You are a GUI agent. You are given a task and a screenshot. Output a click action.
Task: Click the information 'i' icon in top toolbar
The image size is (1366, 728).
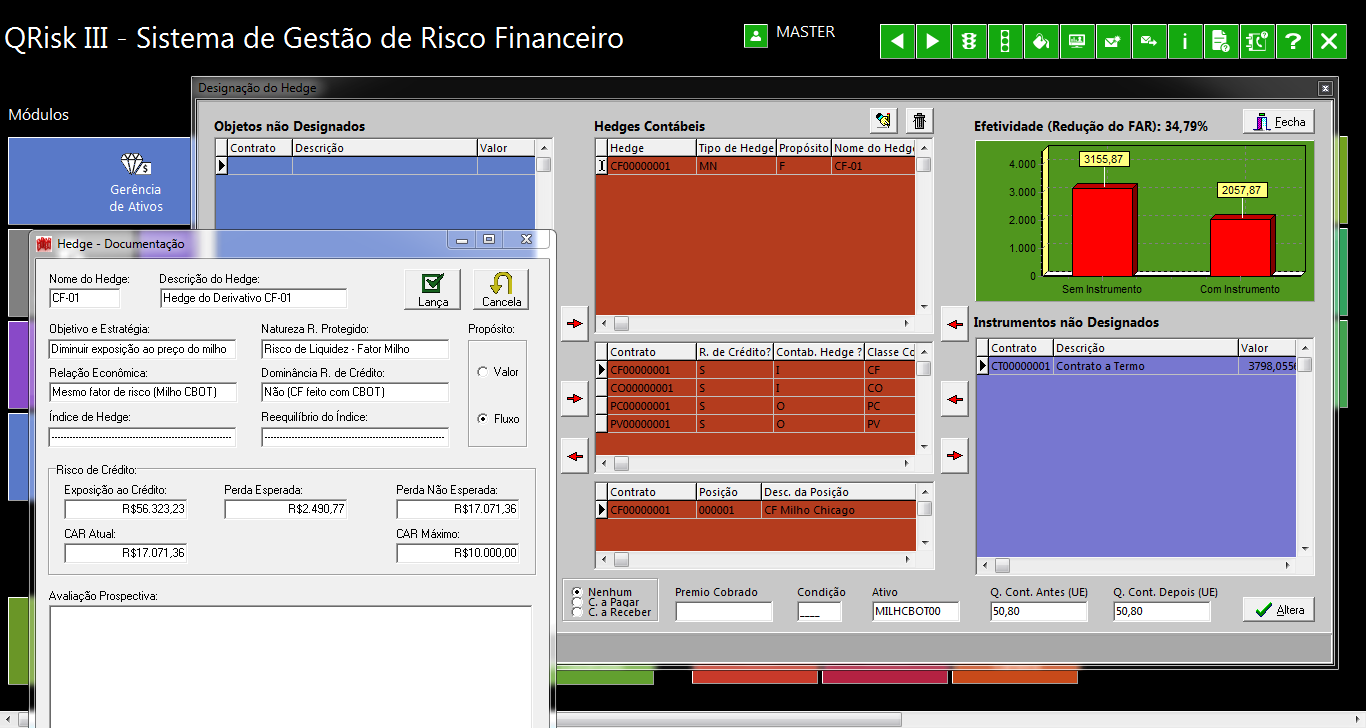coord(1185,41)
